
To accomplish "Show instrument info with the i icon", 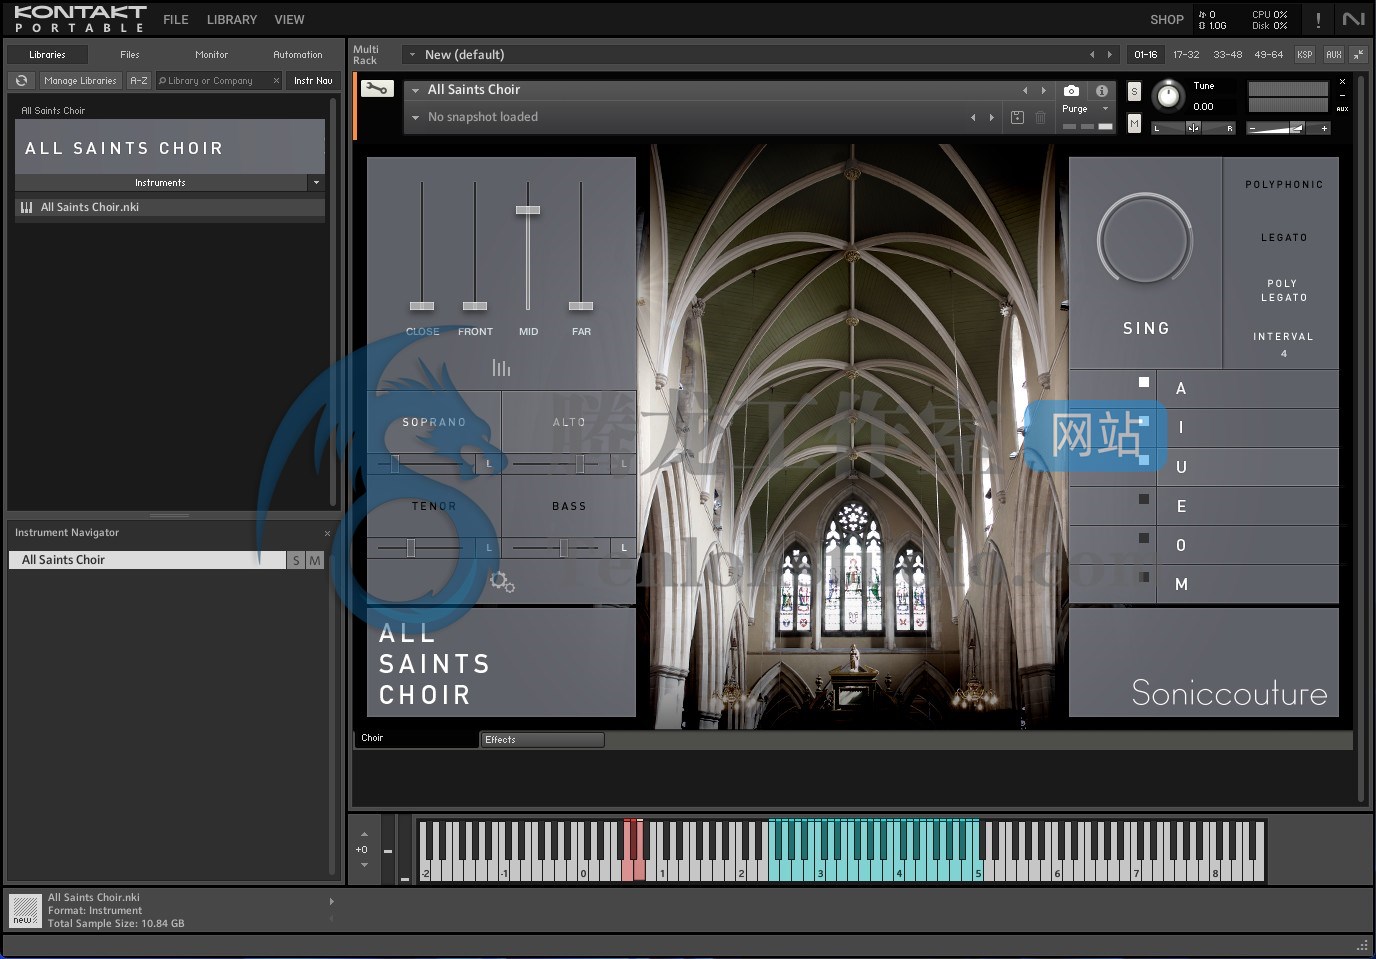I will [1101, 90].
